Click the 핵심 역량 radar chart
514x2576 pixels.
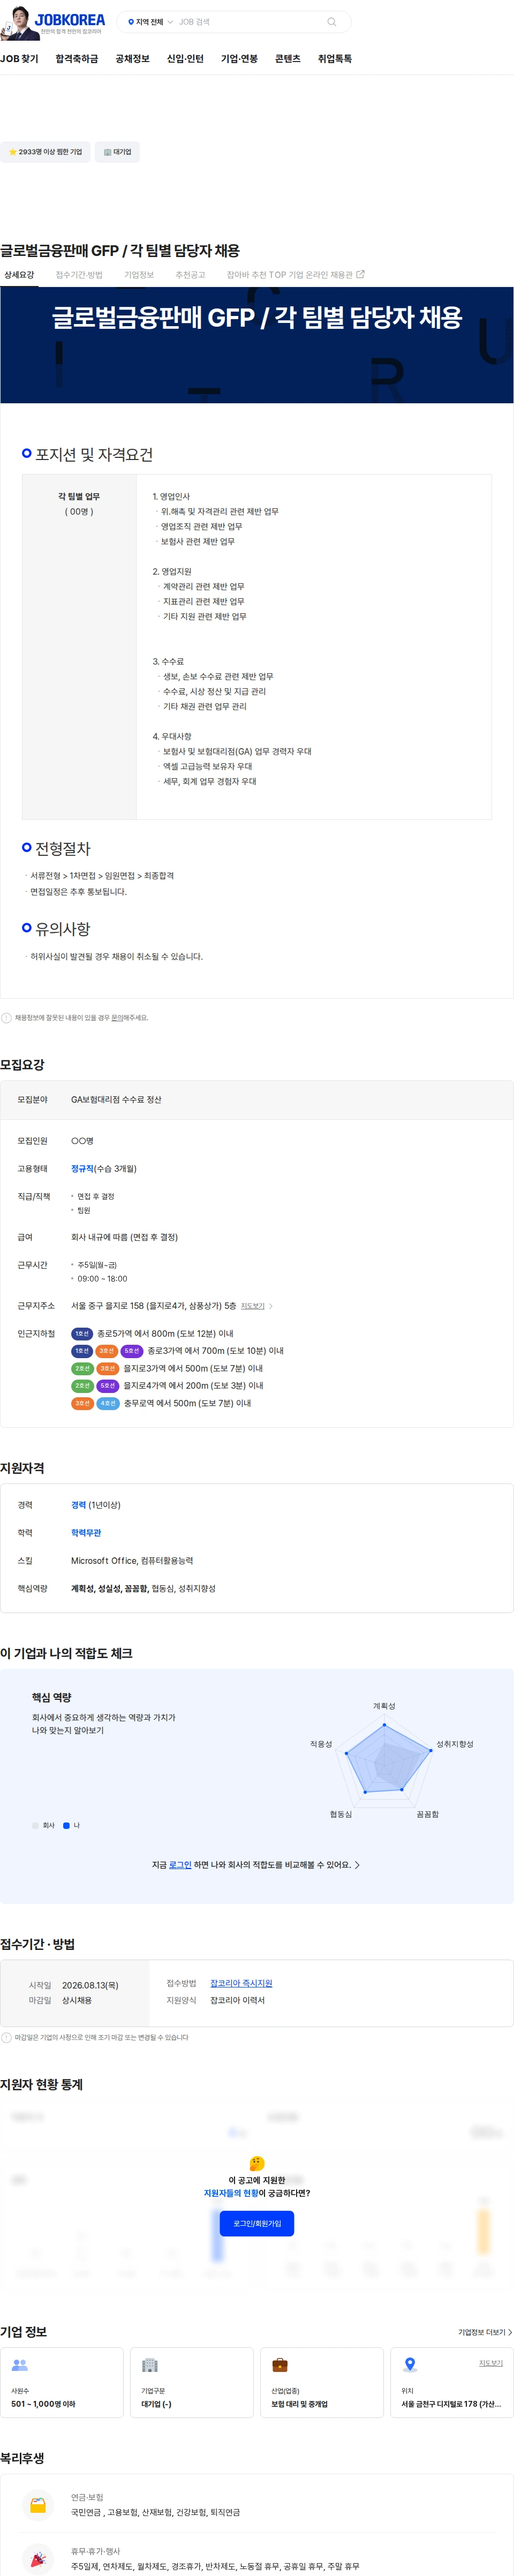[x=385, y=1762]
